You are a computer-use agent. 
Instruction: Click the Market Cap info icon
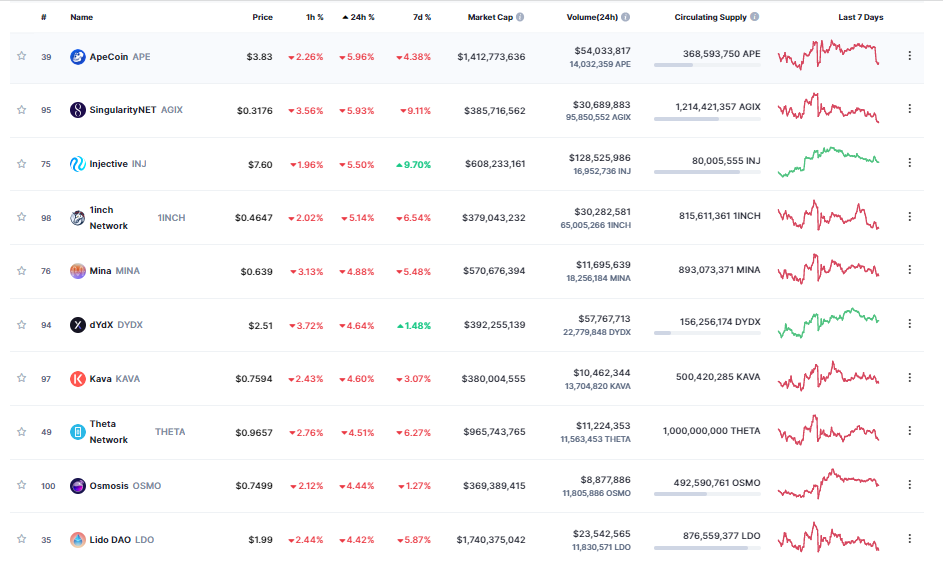tap(520, 17)
